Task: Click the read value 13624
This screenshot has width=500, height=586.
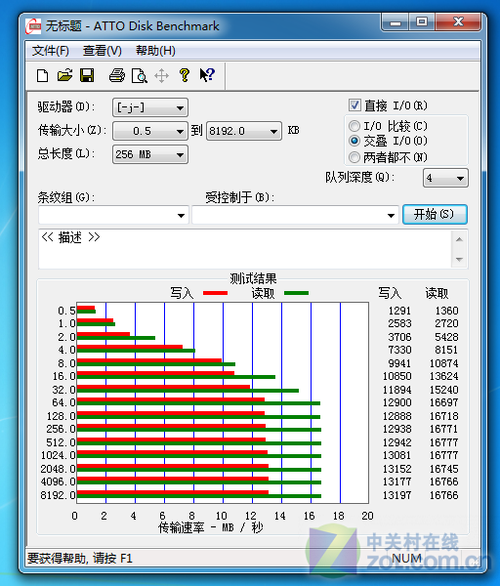Action: coord(444,376)
